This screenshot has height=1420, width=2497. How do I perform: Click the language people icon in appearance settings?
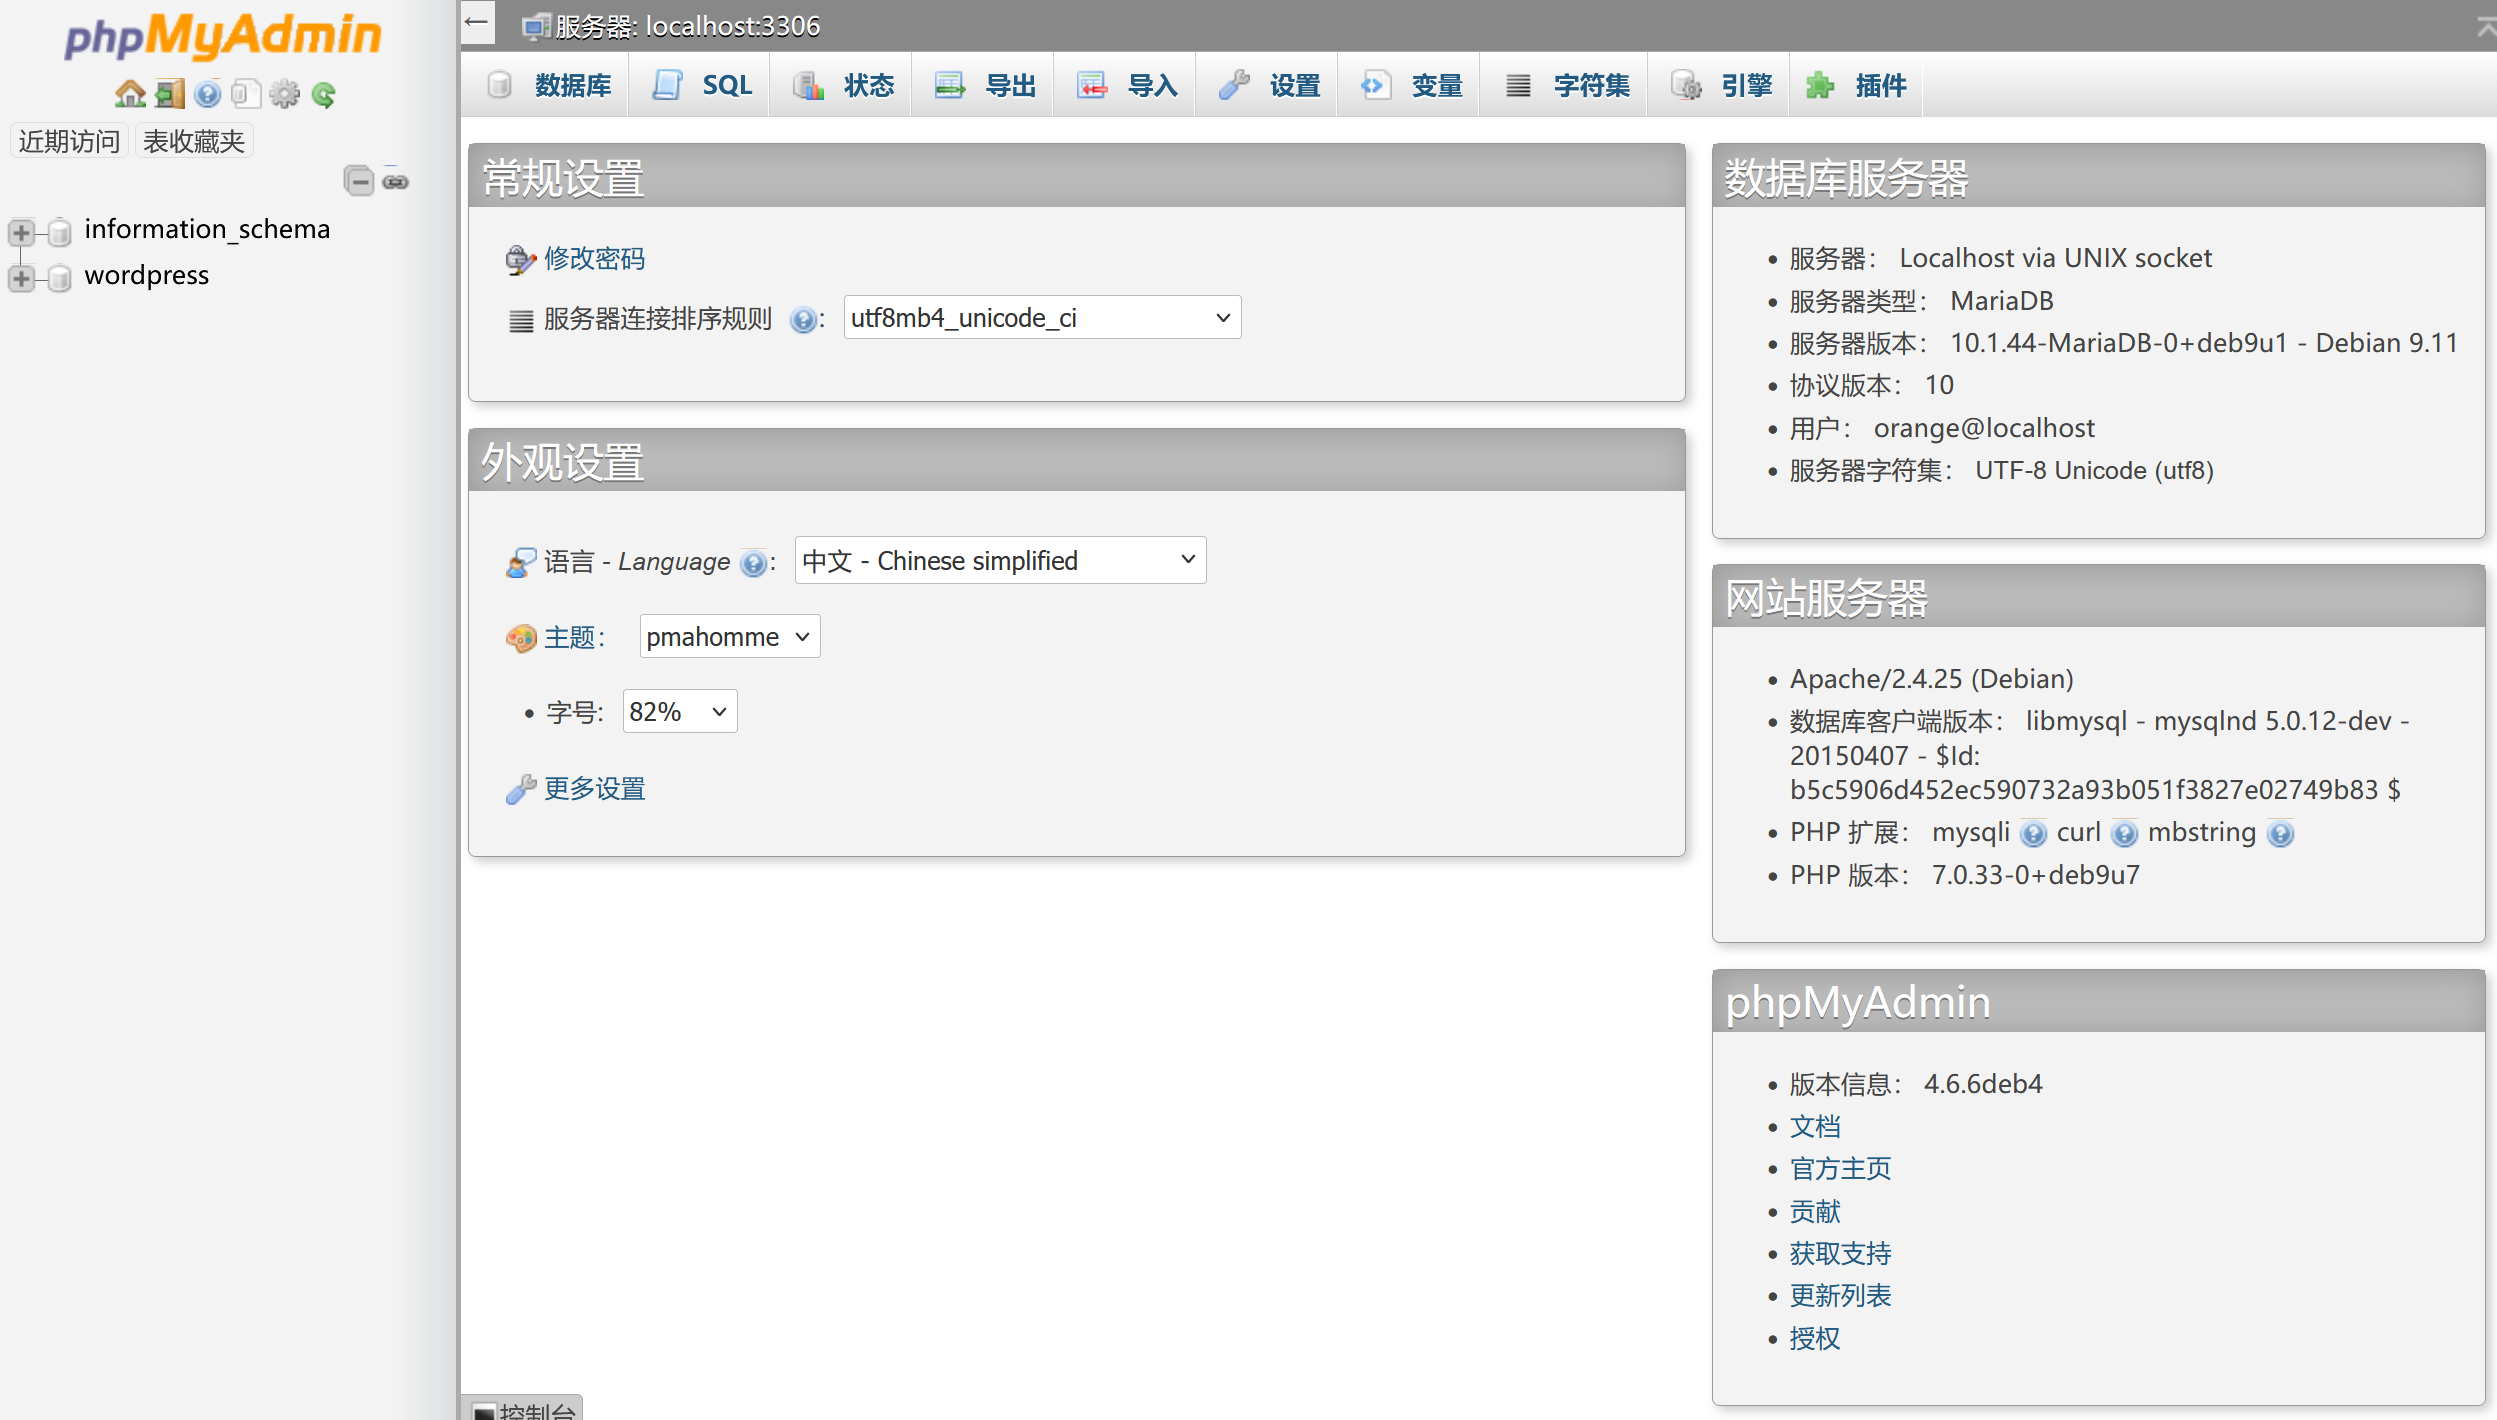520,562
